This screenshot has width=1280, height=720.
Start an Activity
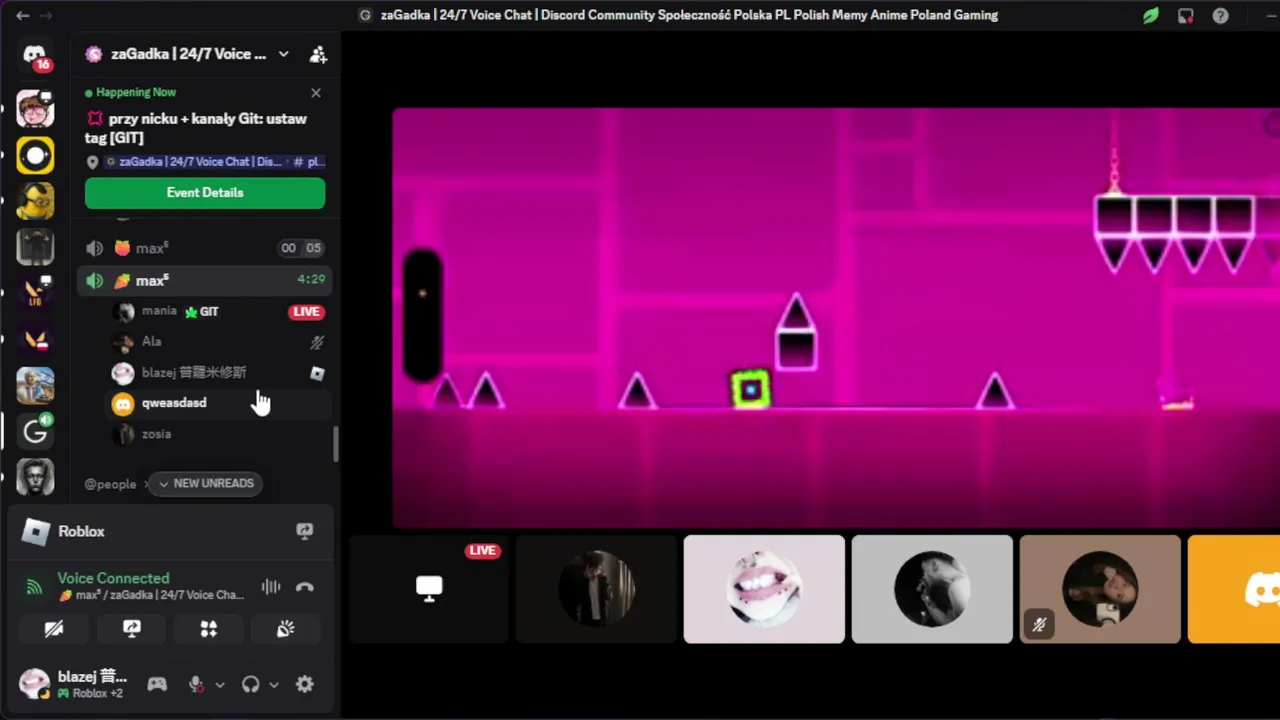tap(208, 629)
